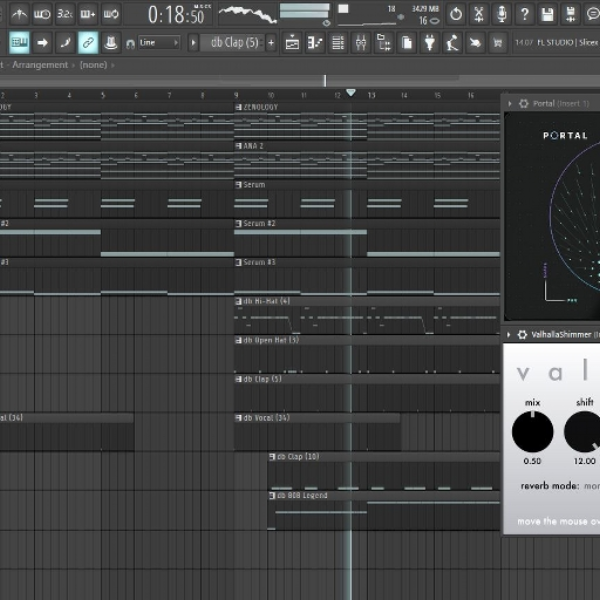
Task: Click the magnet snap icon
Action: [x=130, y=44]
